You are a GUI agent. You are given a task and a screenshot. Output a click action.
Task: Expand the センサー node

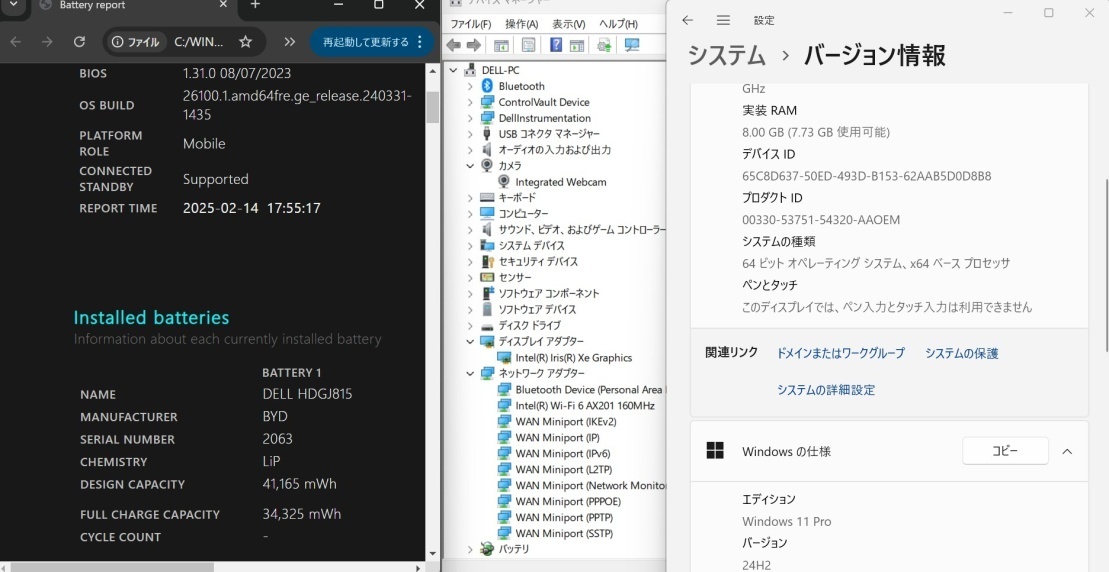[x=470, y=278]
